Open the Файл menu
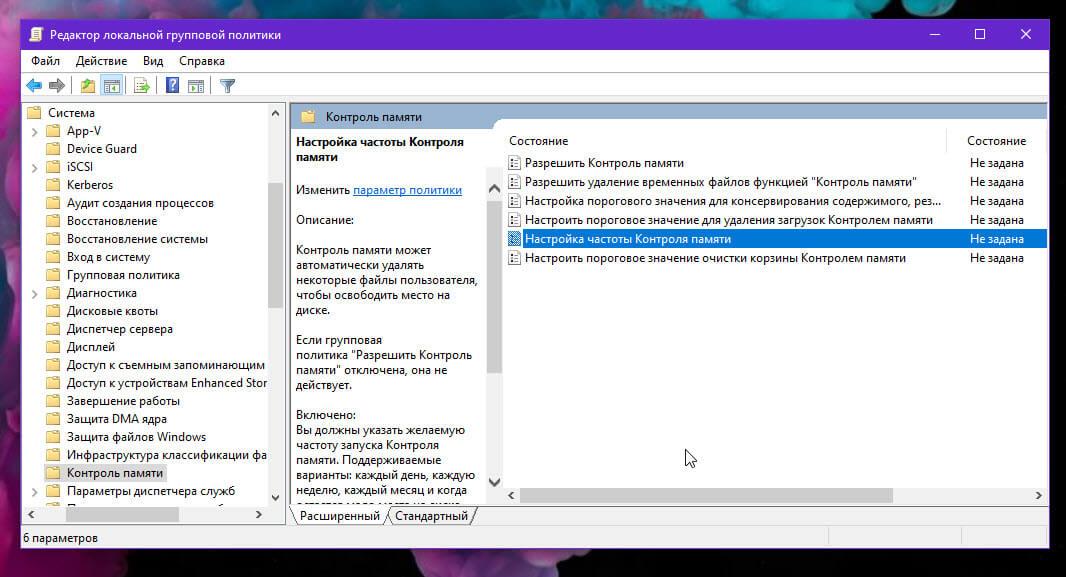The image size is (1066, 577). [46, 61]
